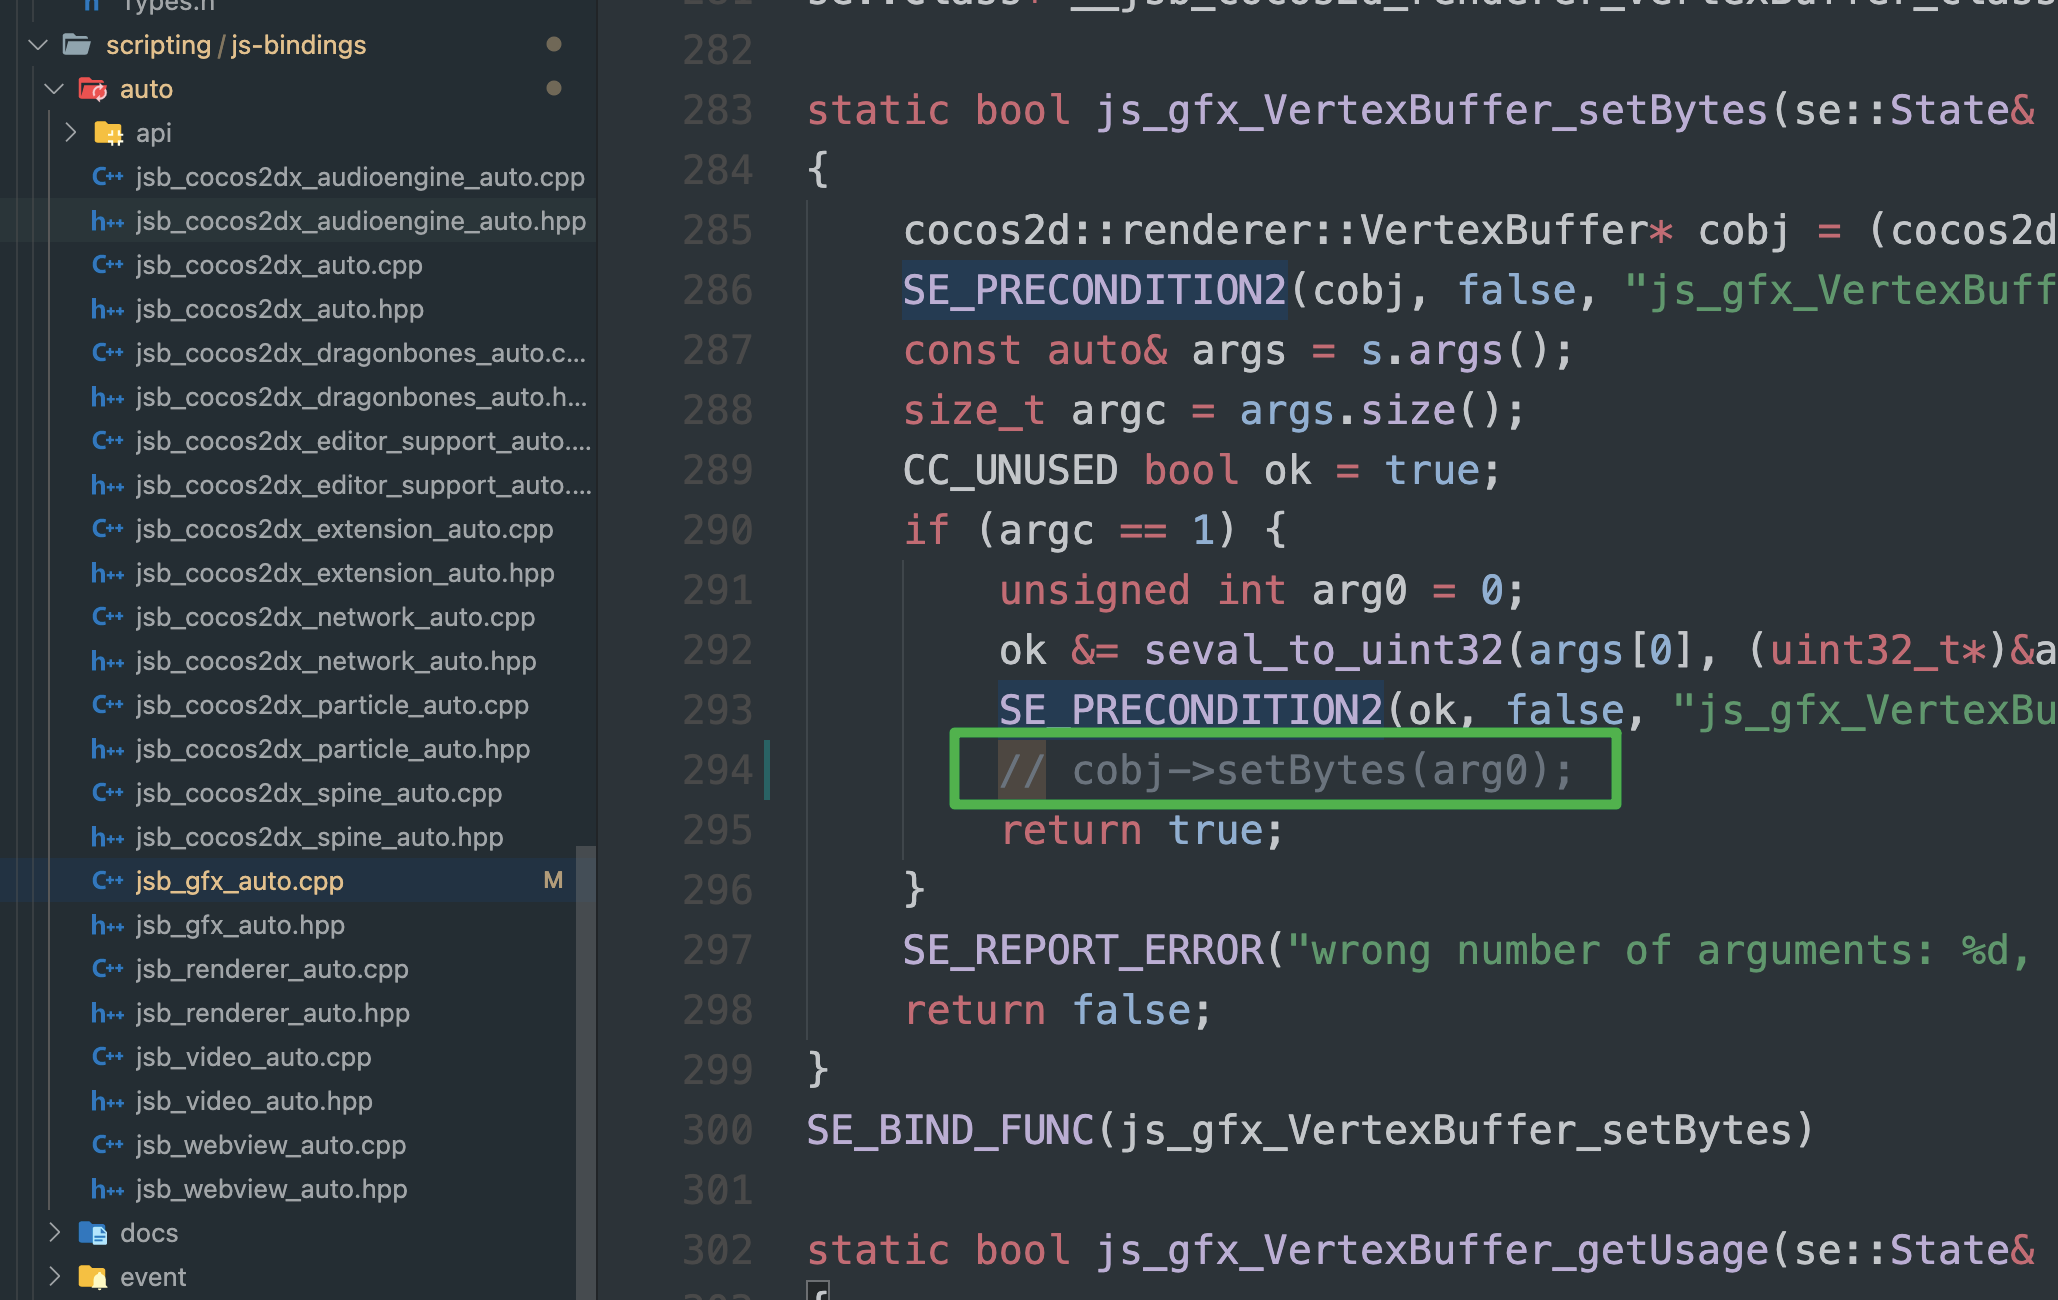Viewport: 2058px width, 1300px height.
Task: Click the api package folder icon
Action: (x=108, y=132)
